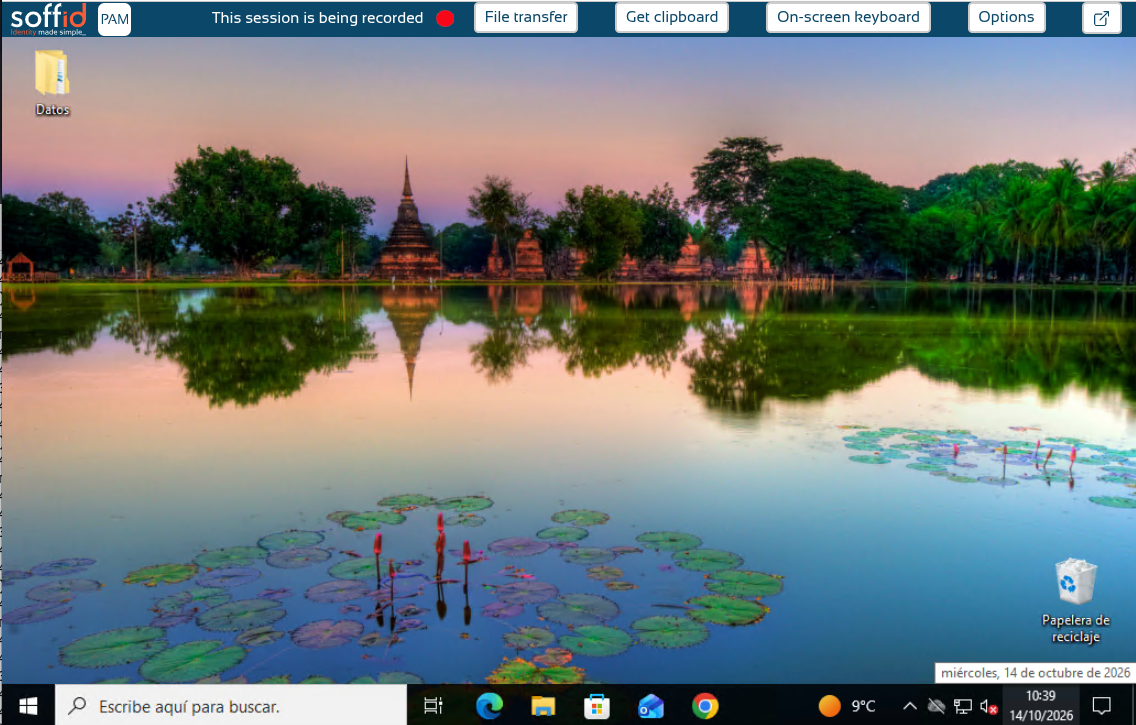Launch Microsoft Edge from the taskbar
Screen dimensions: 1136x725
[x=489, y=705]
